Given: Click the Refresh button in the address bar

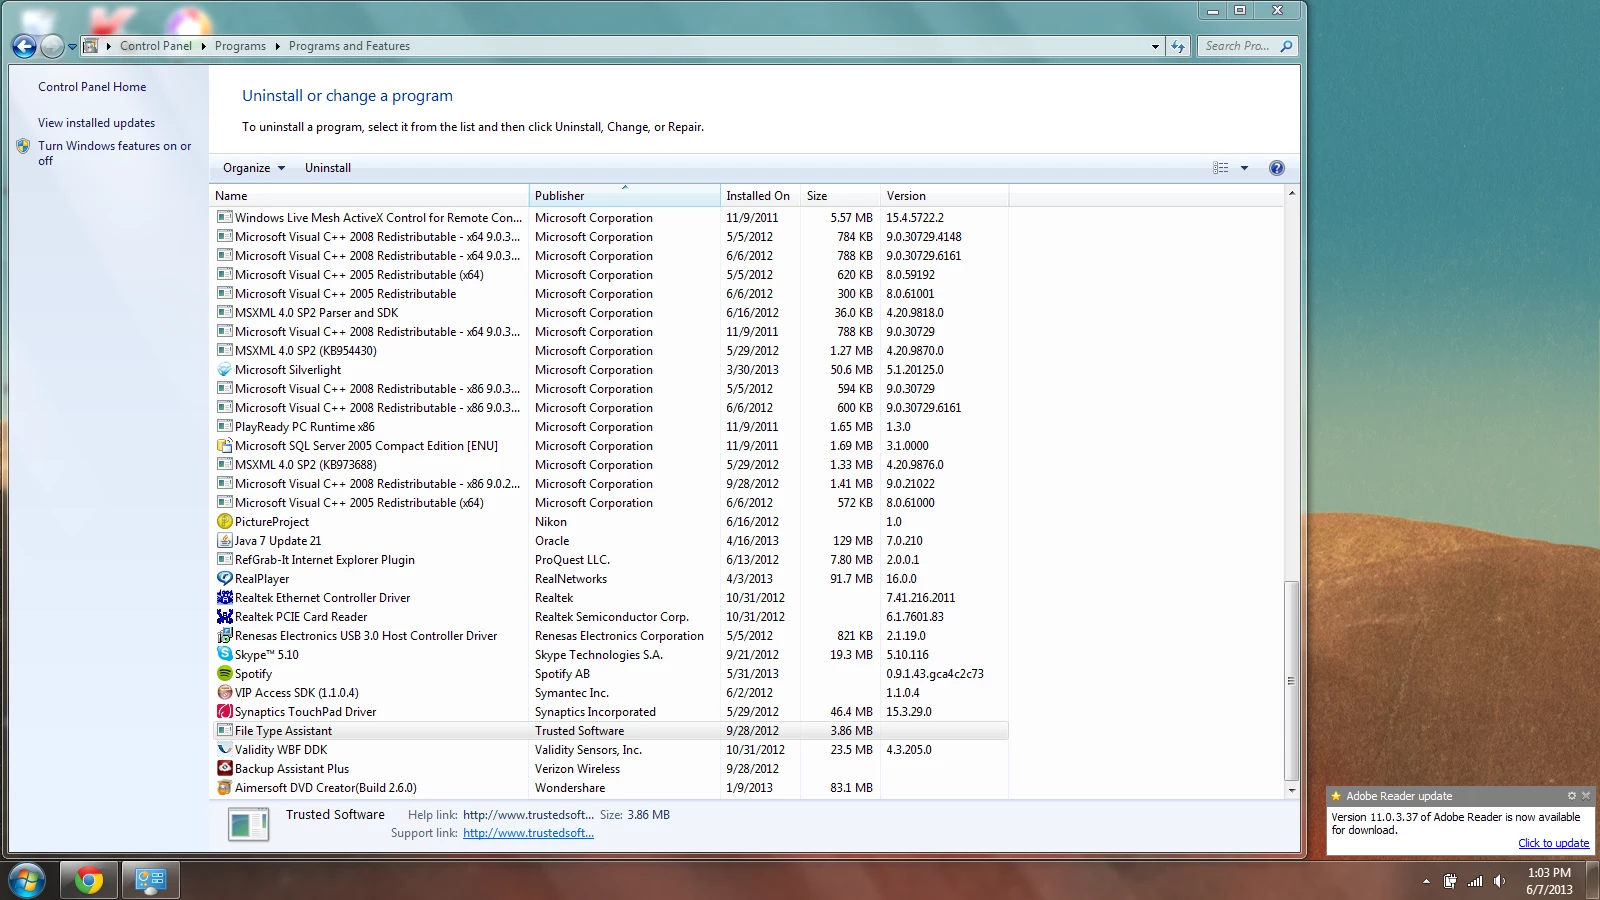Looking at the screenshot, I should pyautogui.click(x=1178, y=46).
